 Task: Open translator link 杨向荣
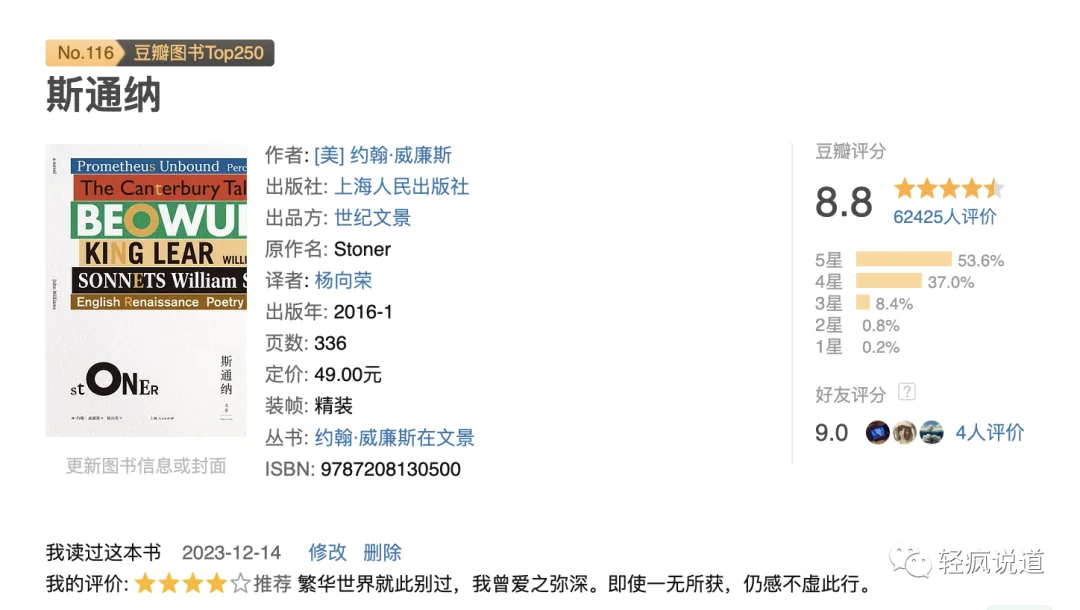click(343, 281)
